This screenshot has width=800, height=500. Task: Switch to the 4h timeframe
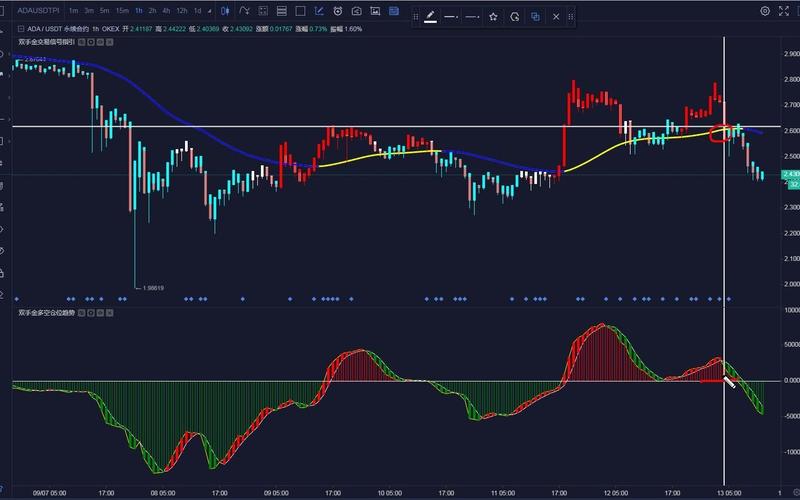tap(166, 11)
